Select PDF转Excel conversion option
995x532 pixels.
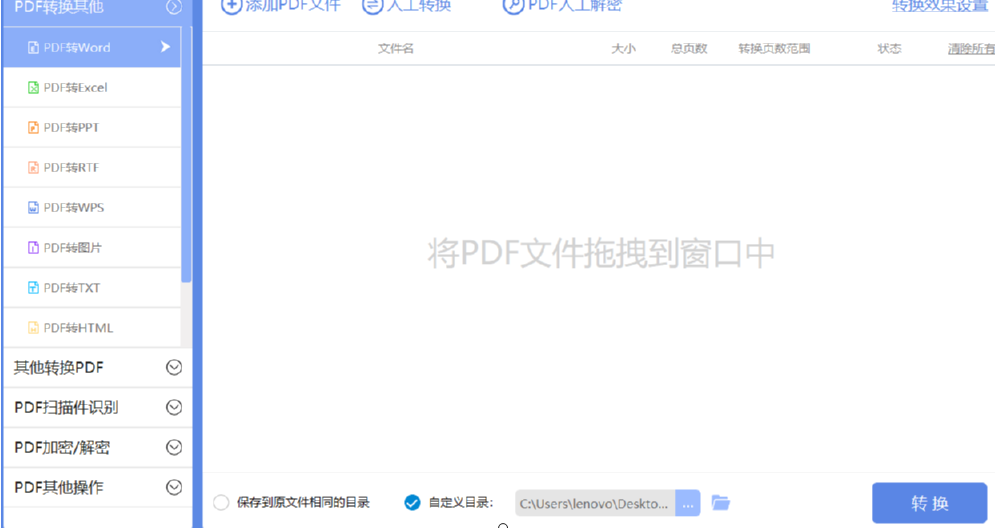(x=92, y=88)
